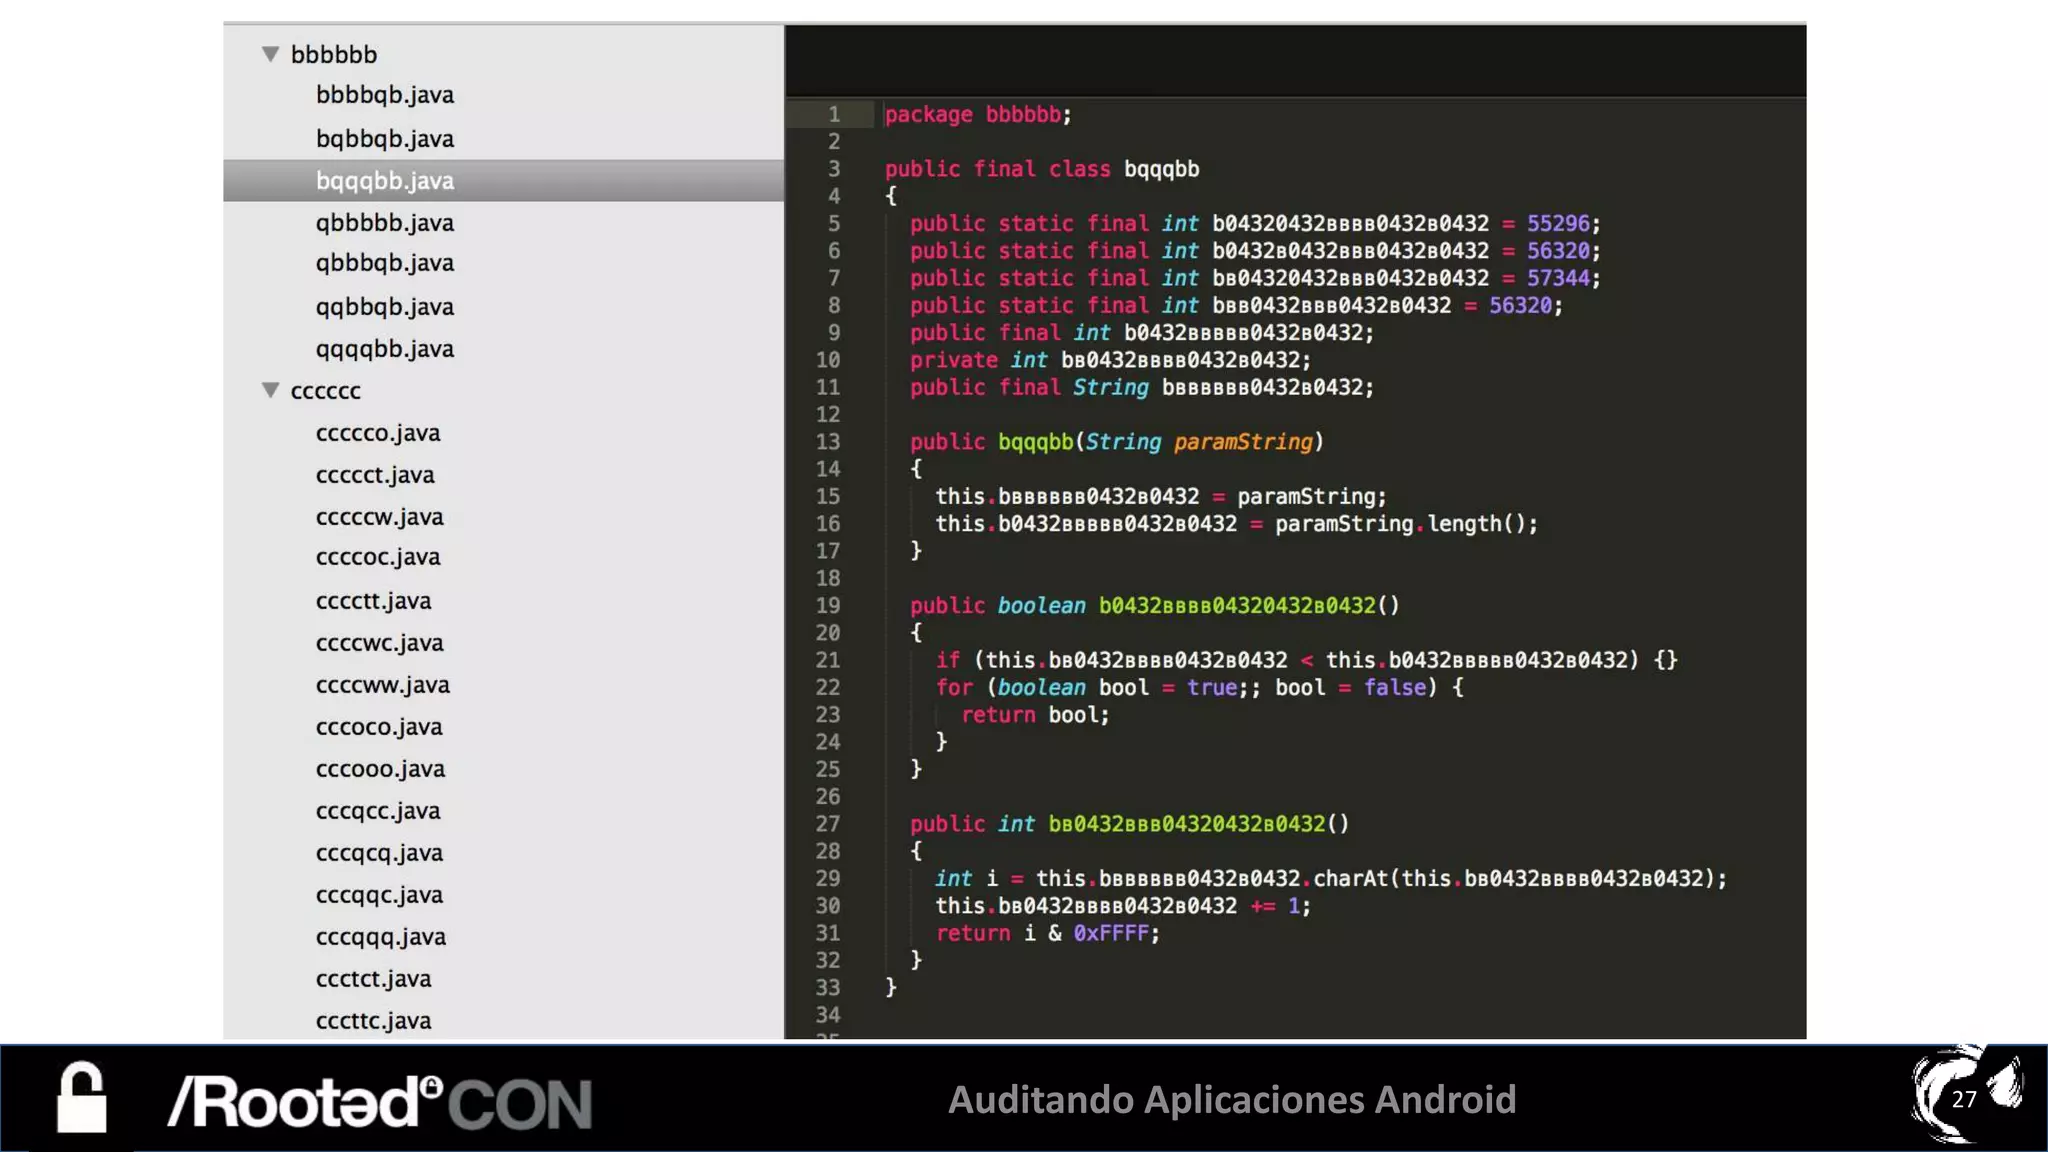The width and height of the screenshot is (2048, 1152).
Task: Click line number 27 in the gutter
Action: pos(828,823)
